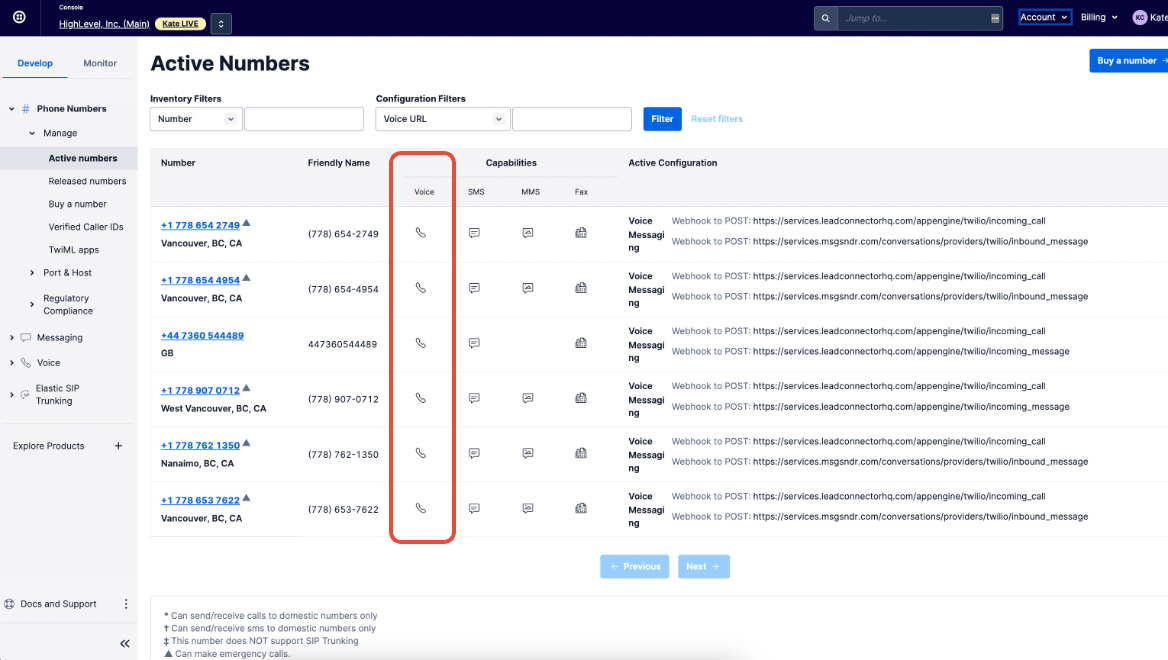Click the Voice capability phone icon for +1 778 654 2749
The image size is (1168, 660).
pos(422,233)
